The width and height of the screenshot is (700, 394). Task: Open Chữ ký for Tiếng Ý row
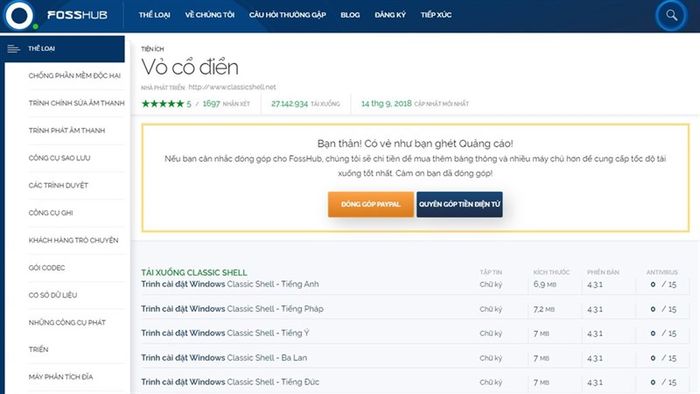click(x=491, y=333)
